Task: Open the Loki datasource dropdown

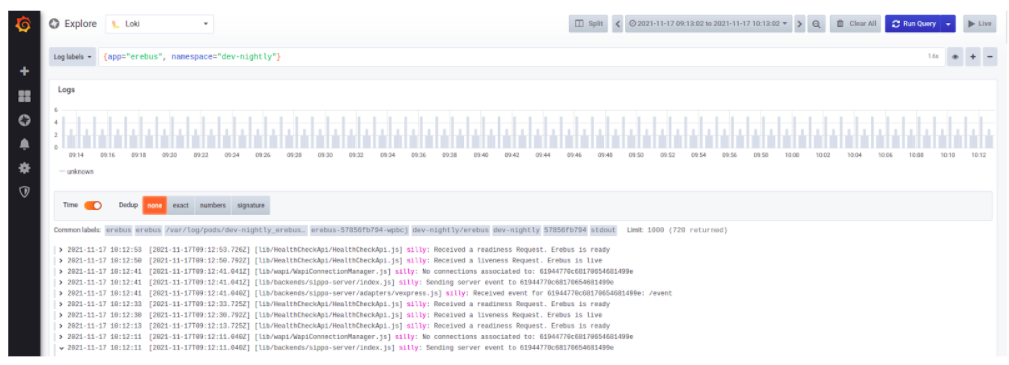Action: pyautogui.click(x=160, y=24)
